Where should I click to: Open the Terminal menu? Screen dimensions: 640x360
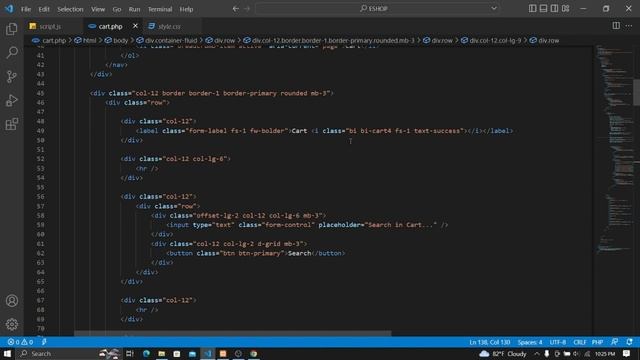[x=160, y=9]
